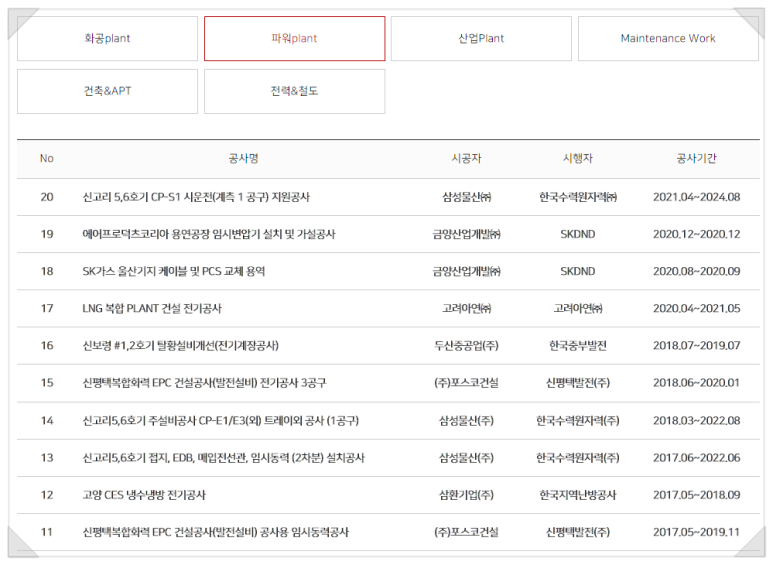Click the 시공자 column header
Viewport: 773px width, 565px height.
pyautogui.click(x=466, y=159)
